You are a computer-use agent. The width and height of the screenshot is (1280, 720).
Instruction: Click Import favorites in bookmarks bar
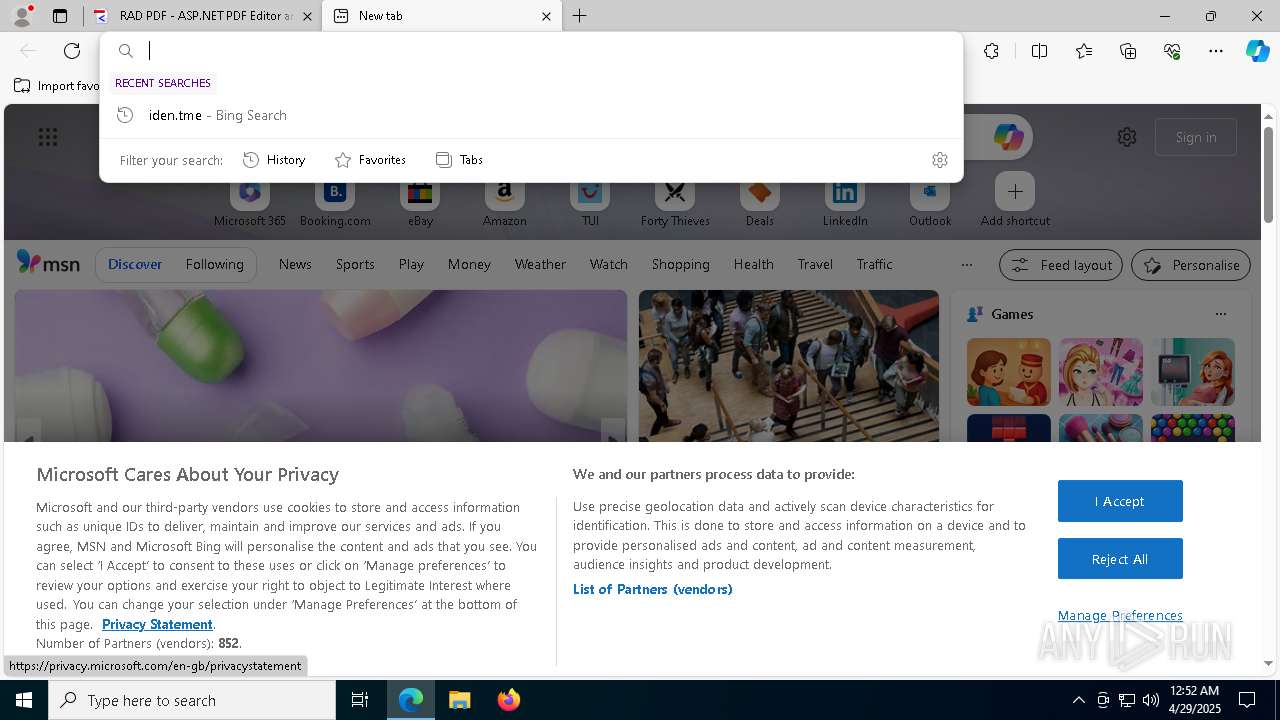pos(57,86)
